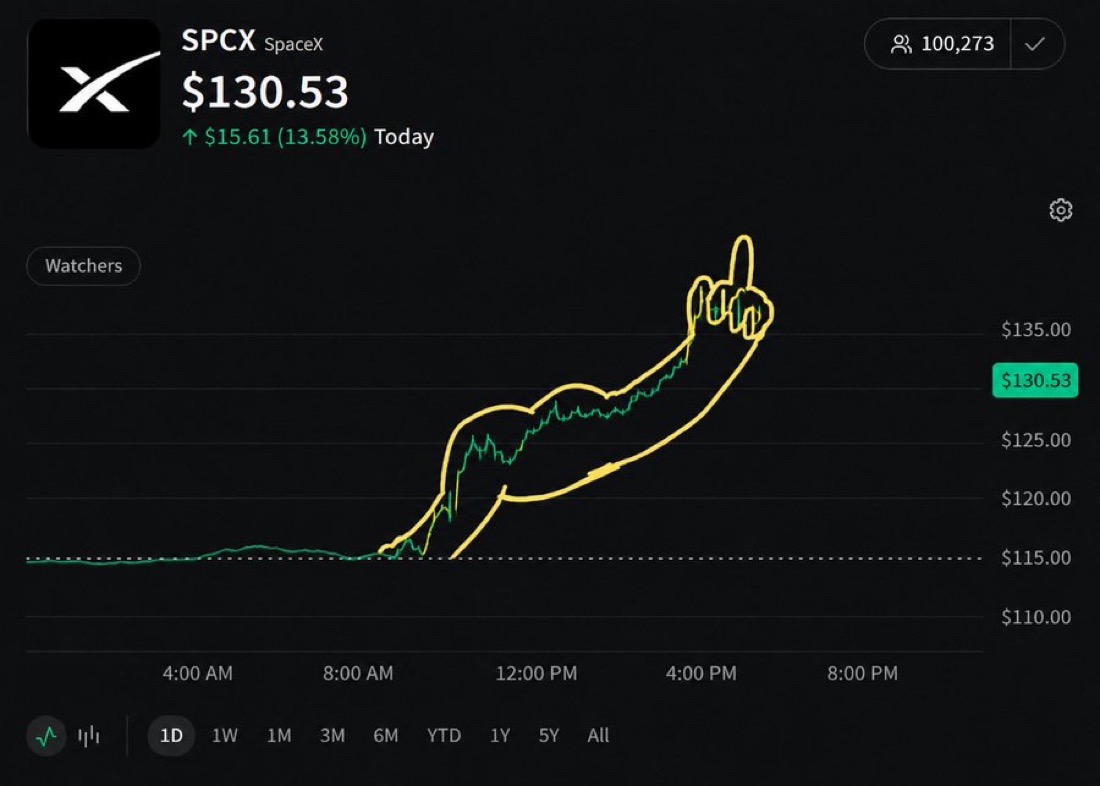
Task: Click the $125.00 axis label
Action: (1036, 440)
